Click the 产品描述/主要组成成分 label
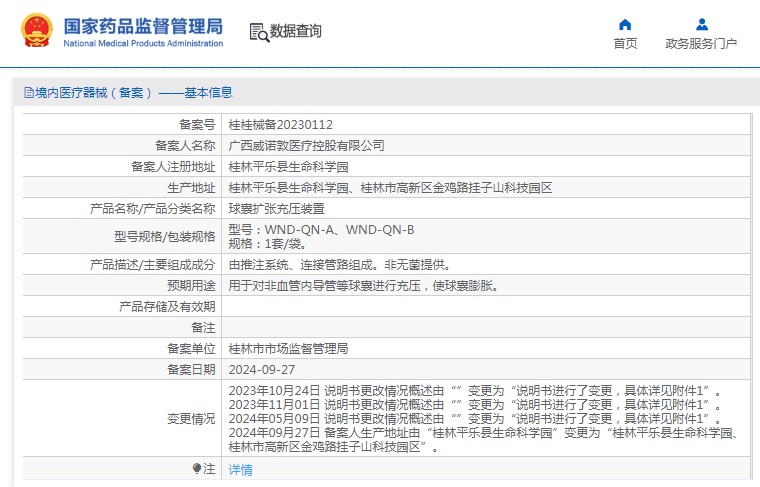The image size is (760, 487). coord(153,265)
